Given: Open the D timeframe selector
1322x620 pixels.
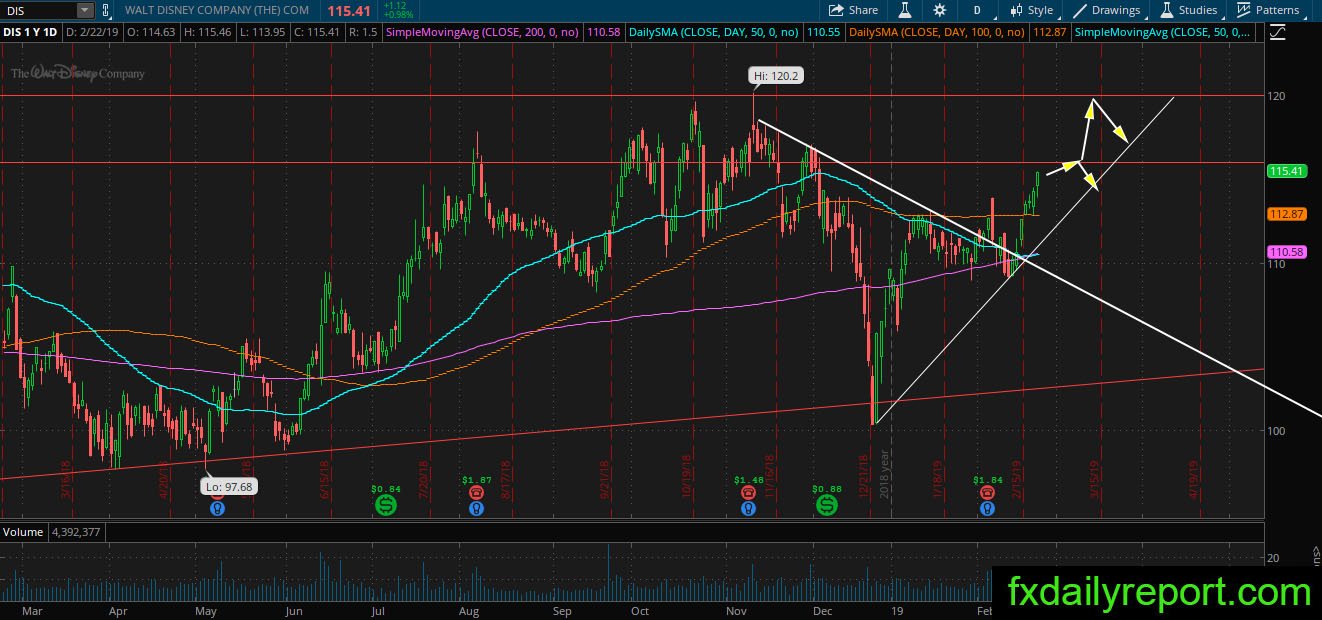Looking at the screenshot, I should pos(976,10).
